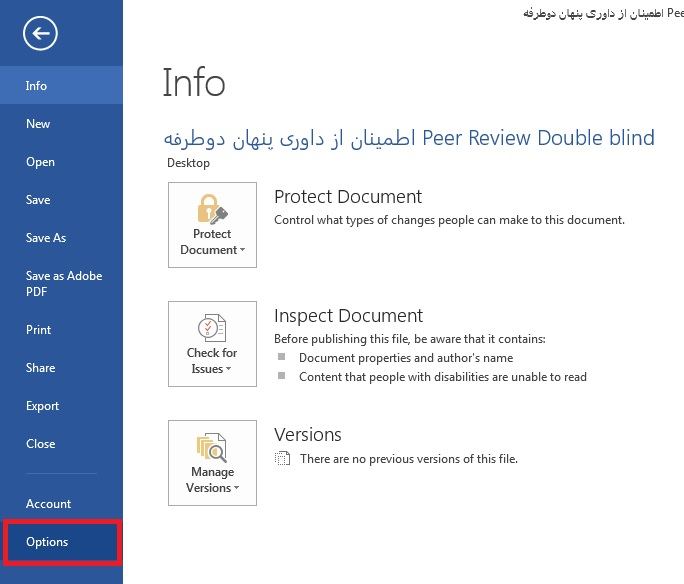Click the small document icon under Versions

tap(282, 458)
